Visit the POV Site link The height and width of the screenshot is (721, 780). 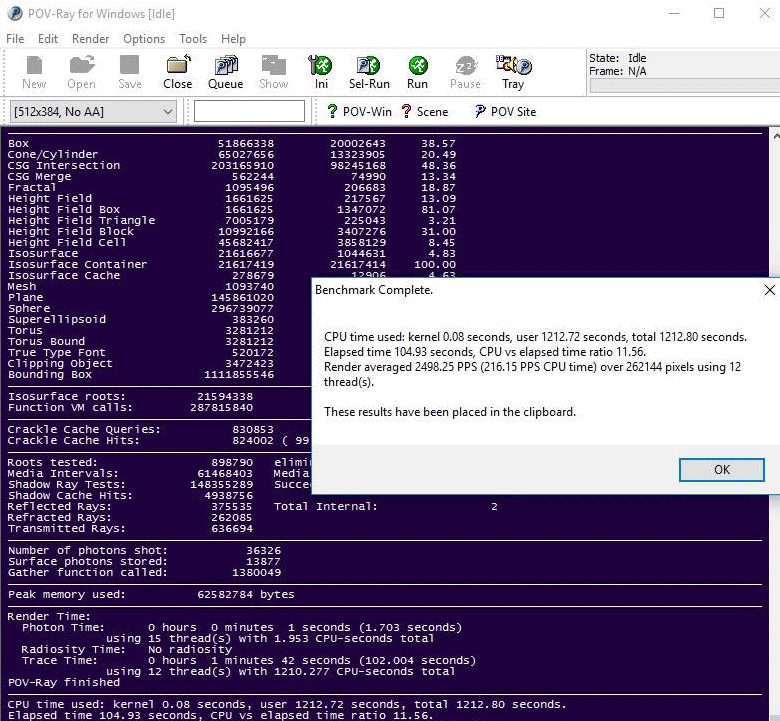coord(505,111)
